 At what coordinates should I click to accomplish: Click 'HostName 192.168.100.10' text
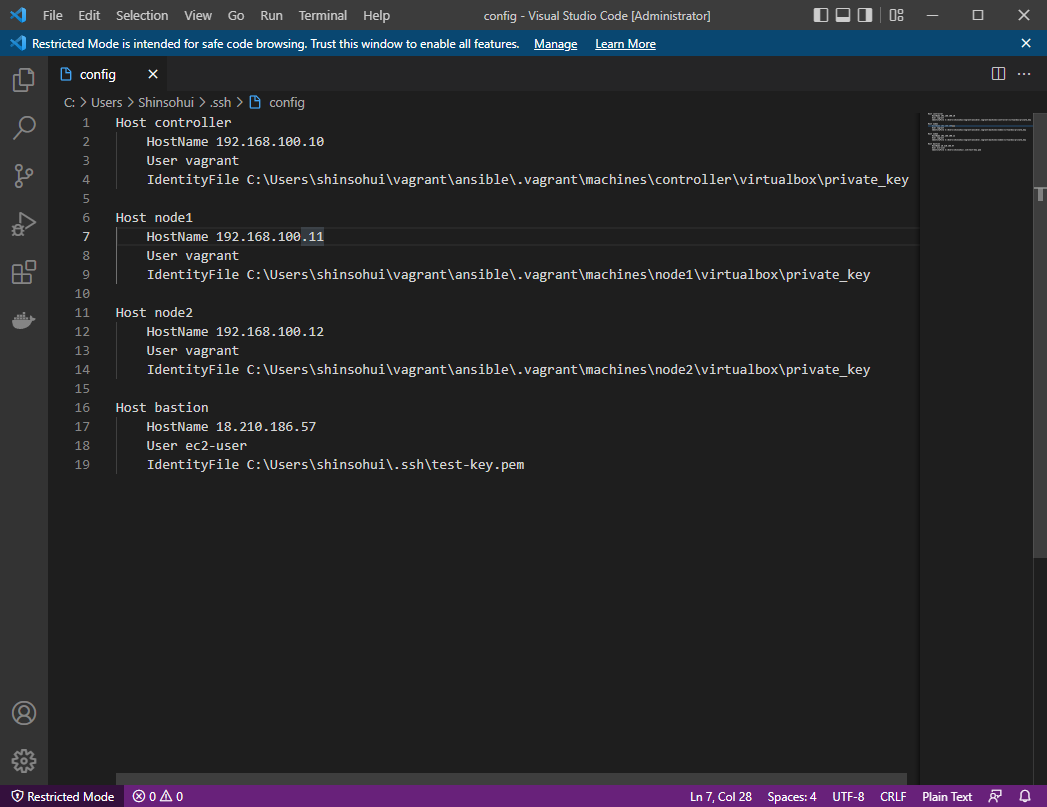point(235,142)
